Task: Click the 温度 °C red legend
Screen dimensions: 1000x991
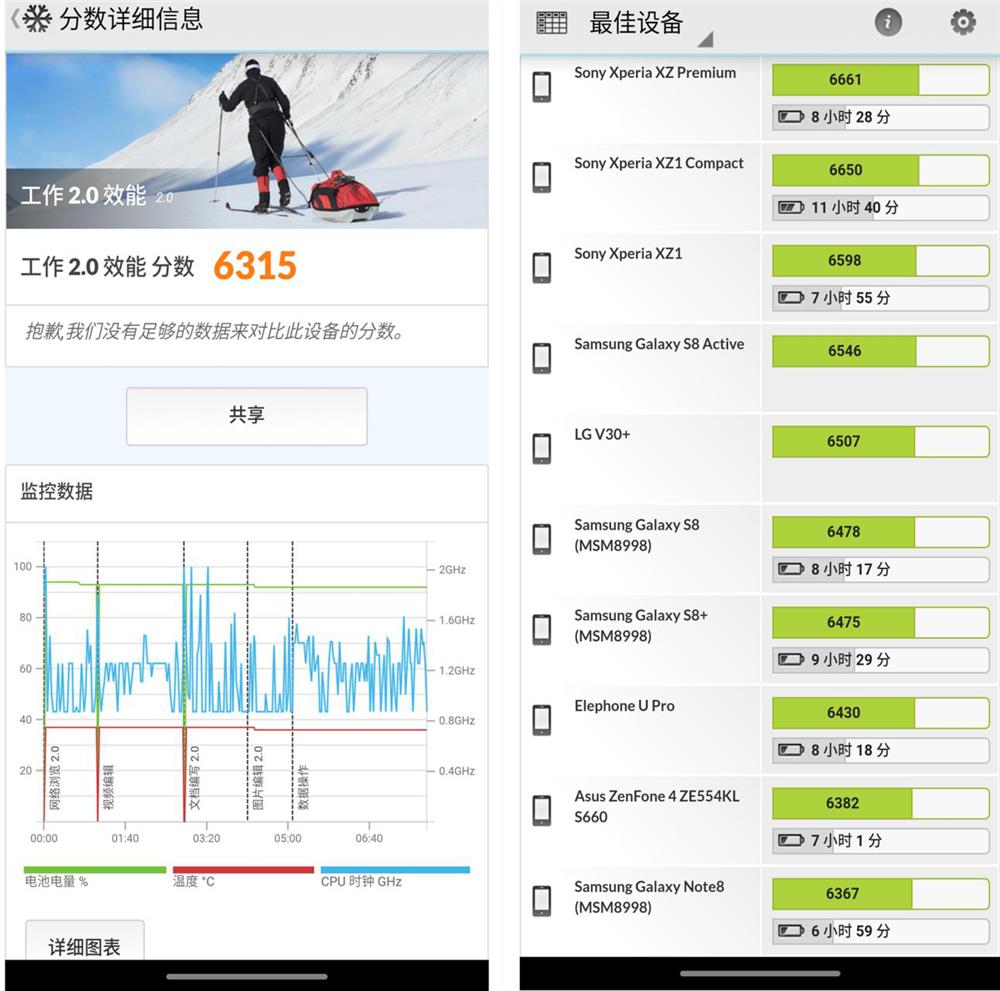Action: pyautogui.click(x=243, y=875)
